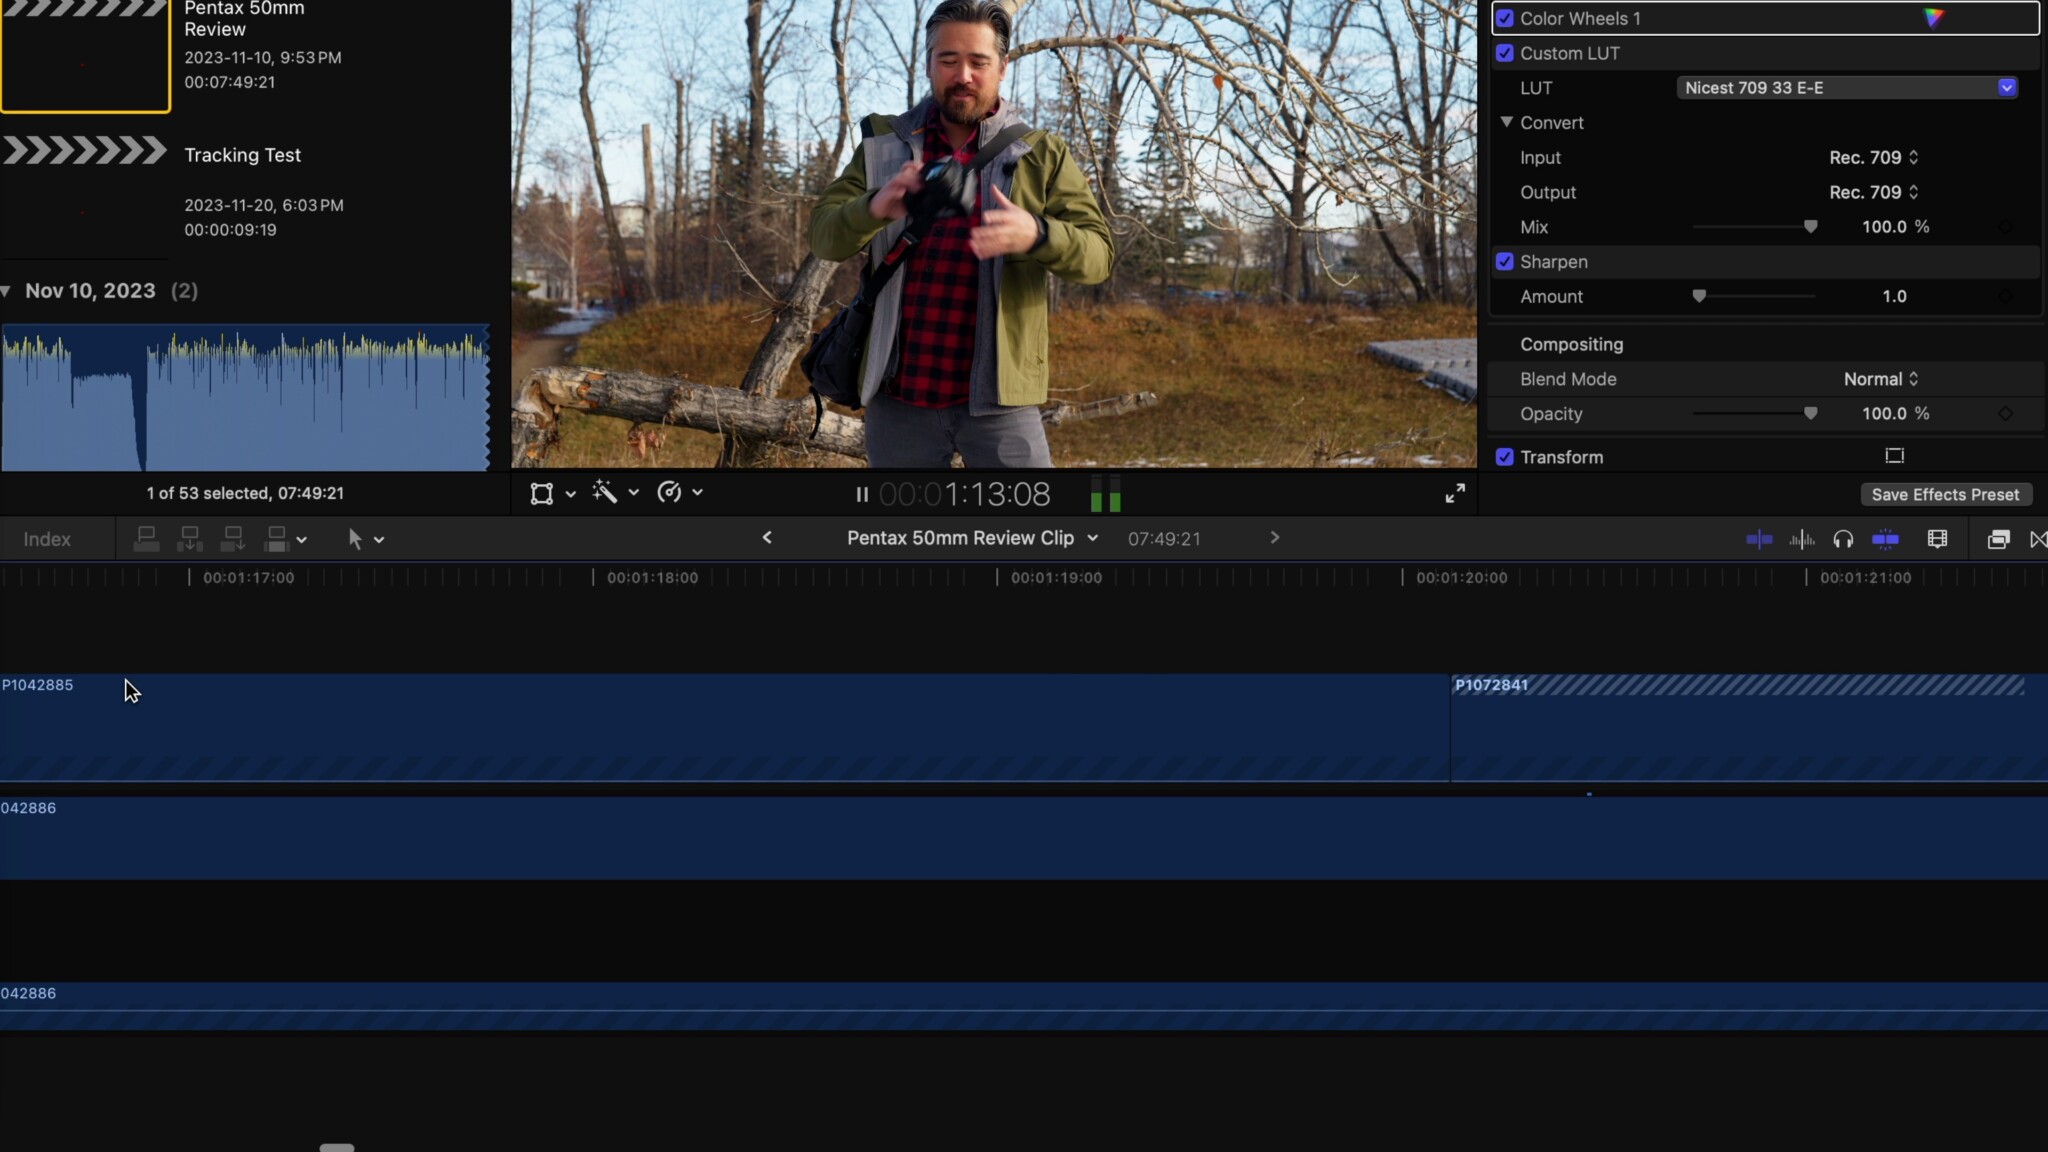Click the Solo headphones icon

coord(1843,540)
